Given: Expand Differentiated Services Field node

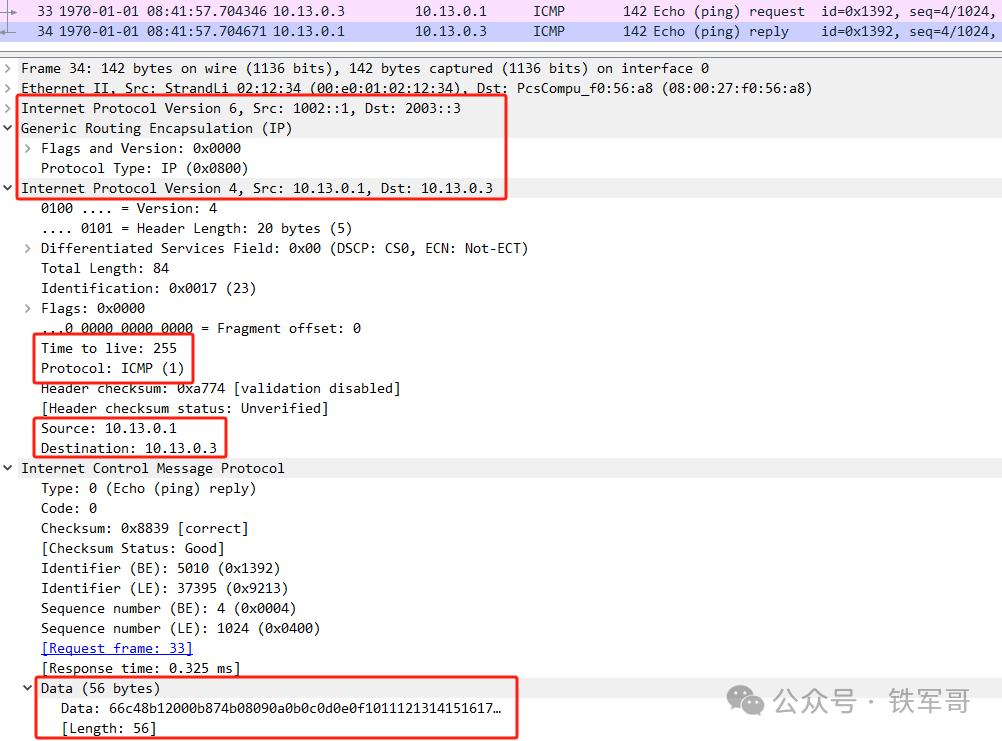Looking at the screenshot, I should point(27,248).
